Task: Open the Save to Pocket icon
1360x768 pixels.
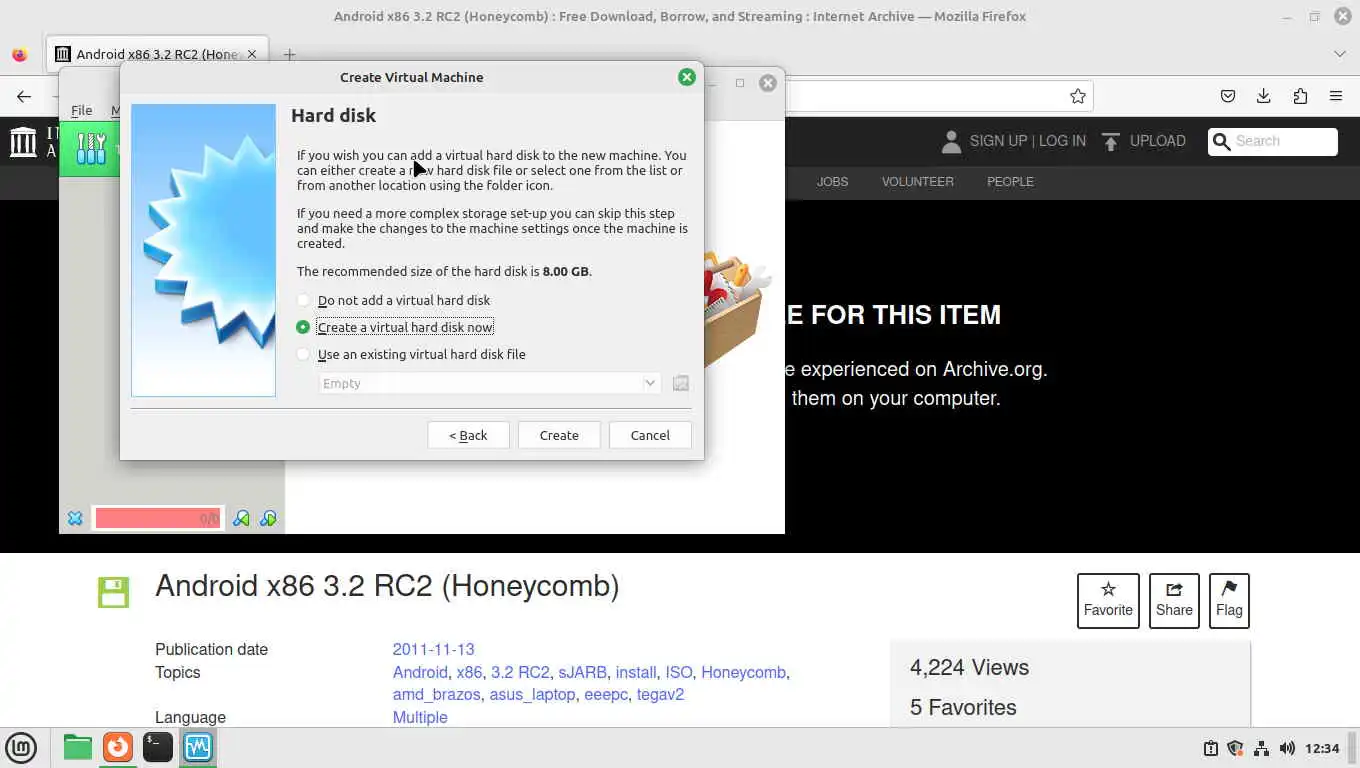Action: click(x=1228, y=96)
